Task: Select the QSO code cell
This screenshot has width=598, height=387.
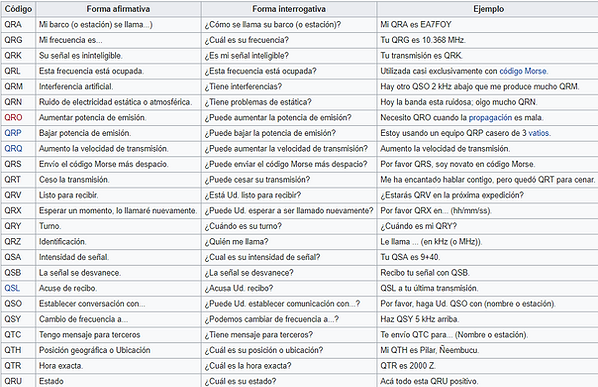Action: click(x=18, y=303)
